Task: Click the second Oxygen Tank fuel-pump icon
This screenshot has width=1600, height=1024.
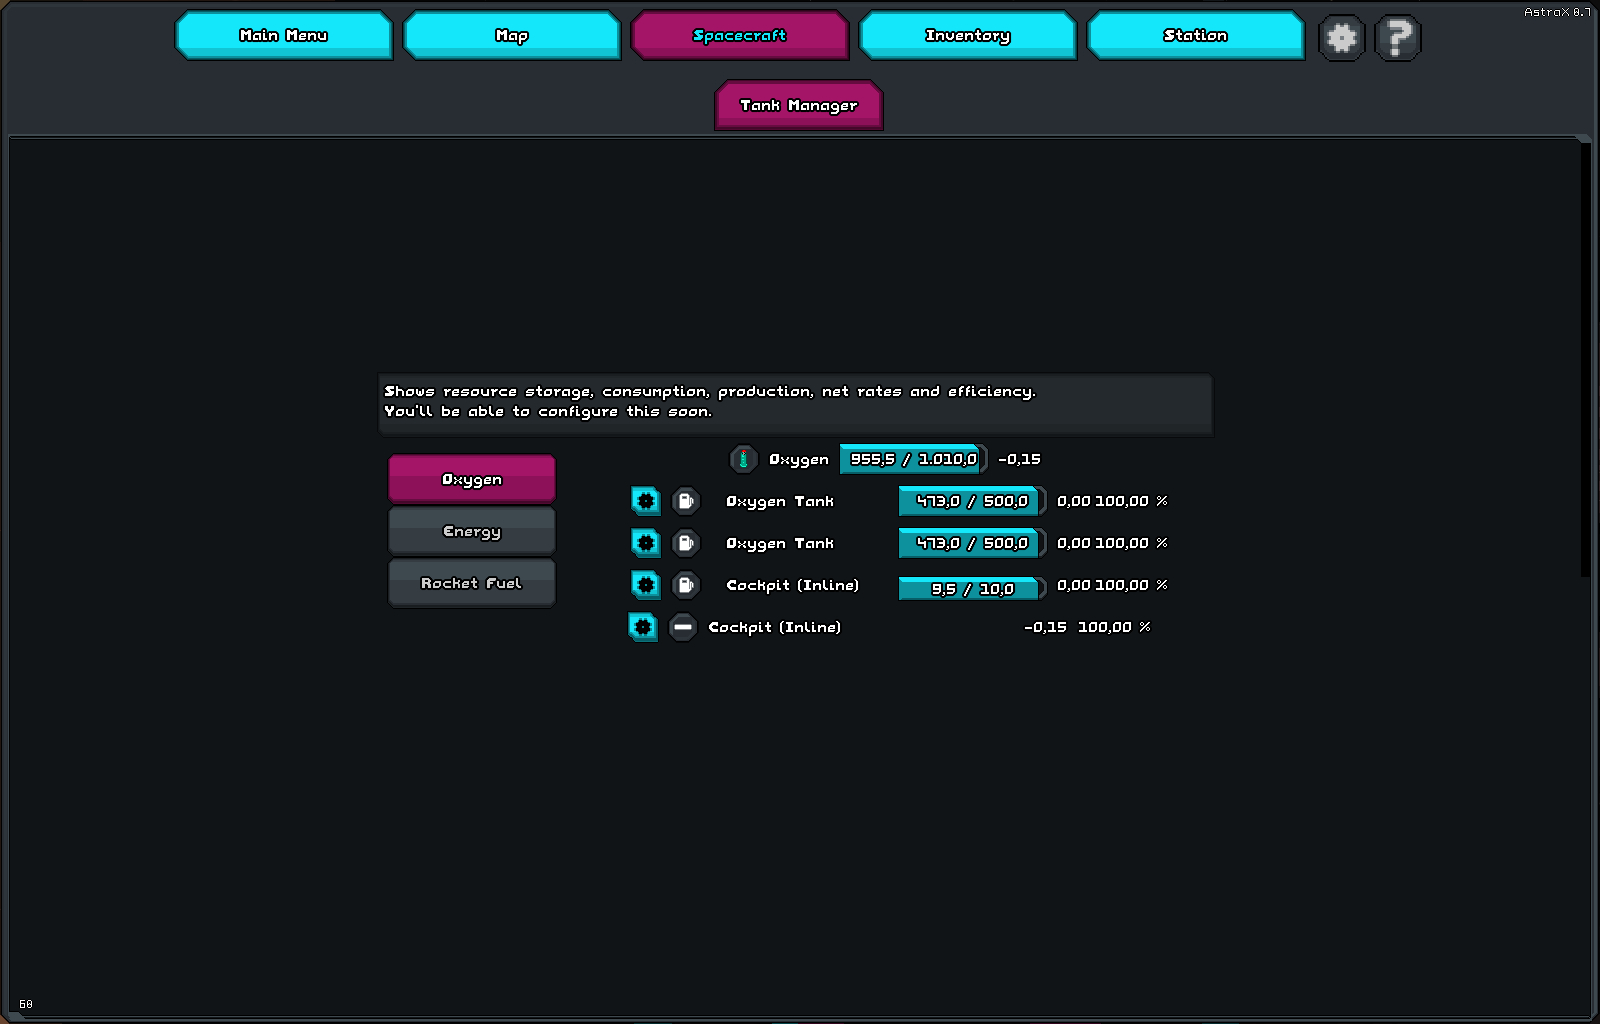Action: (686, 543)
